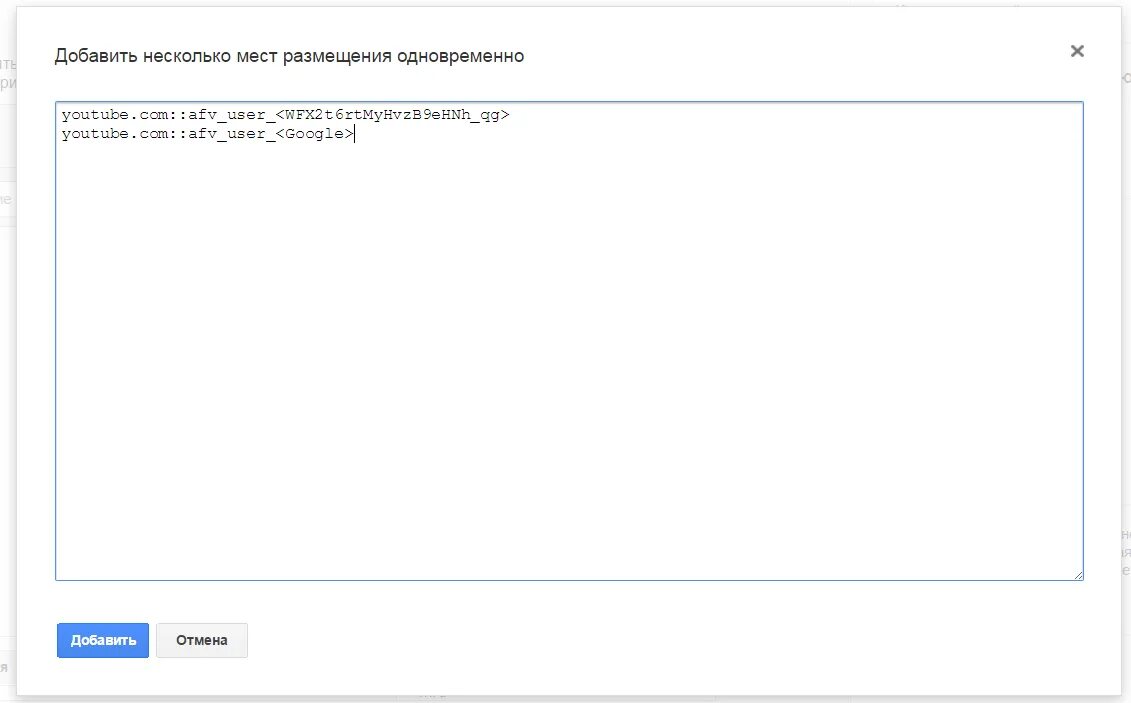The width and height of the screenshot is (1131, 703).
Task: Click the blue Добавить button
Action: point(102,640)
